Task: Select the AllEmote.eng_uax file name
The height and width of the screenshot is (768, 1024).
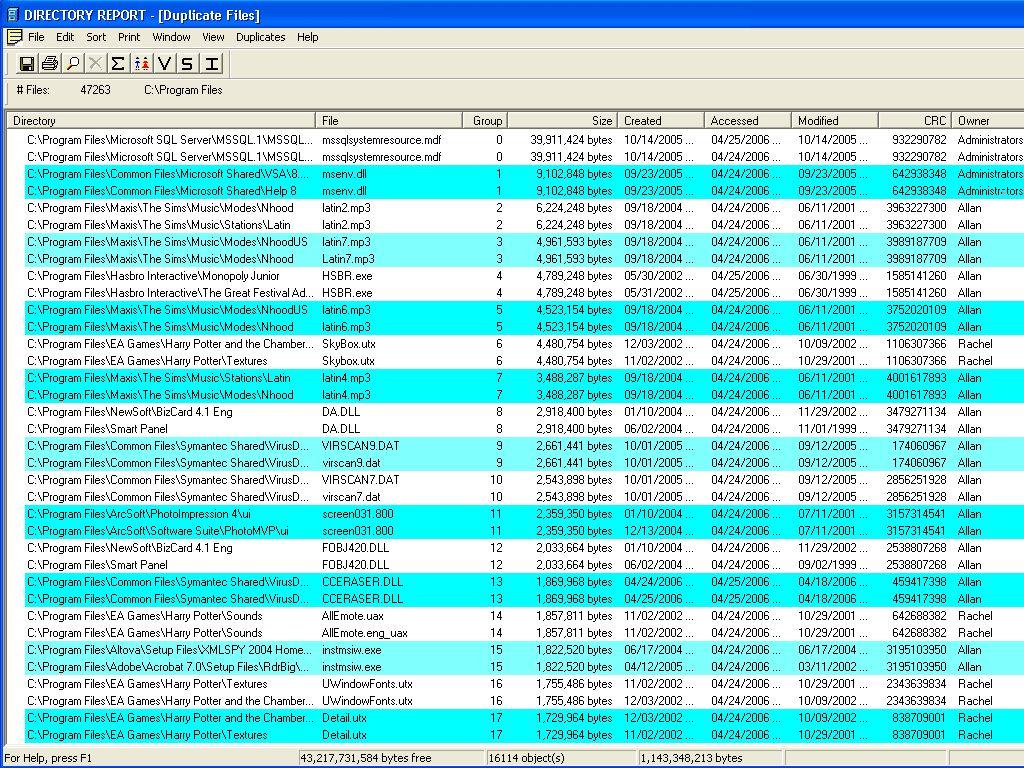Action: coord(364,632)
